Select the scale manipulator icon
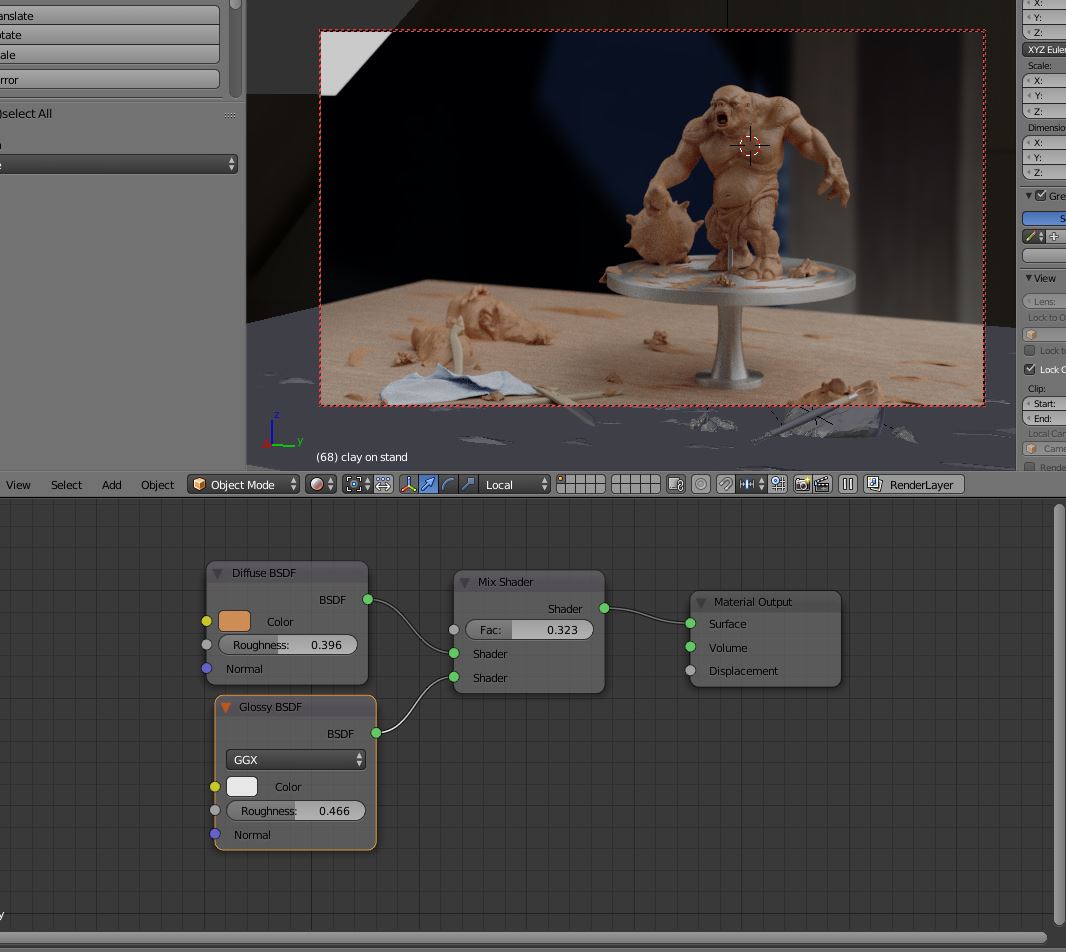The image size is (1066, 952). point(468,484)
